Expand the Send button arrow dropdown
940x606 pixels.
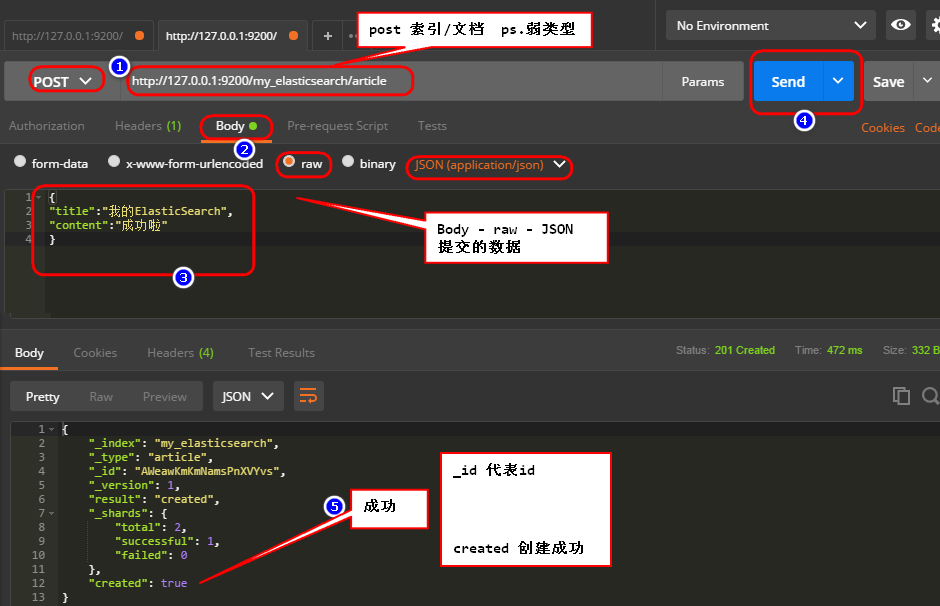(x=838, y=81)
